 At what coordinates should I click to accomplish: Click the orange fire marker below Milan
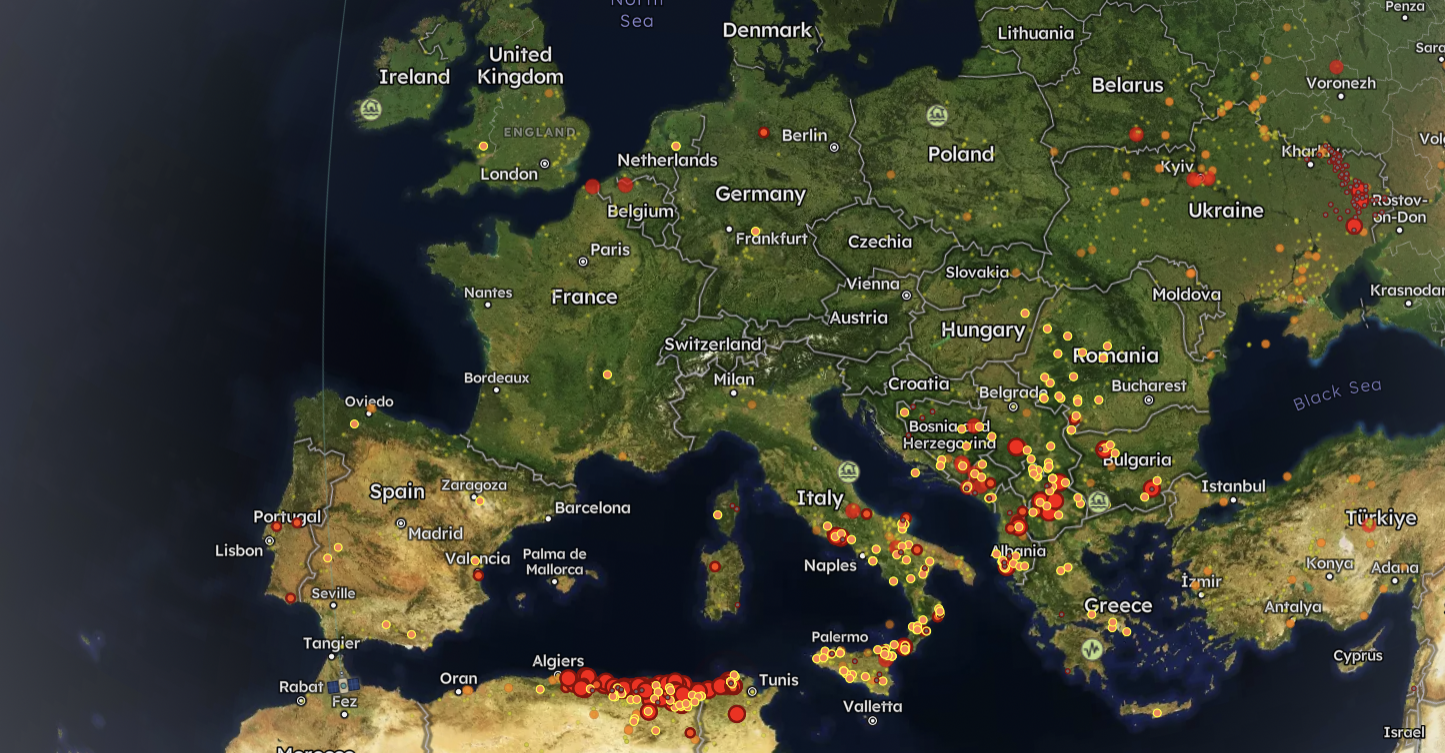coord(750,406)
